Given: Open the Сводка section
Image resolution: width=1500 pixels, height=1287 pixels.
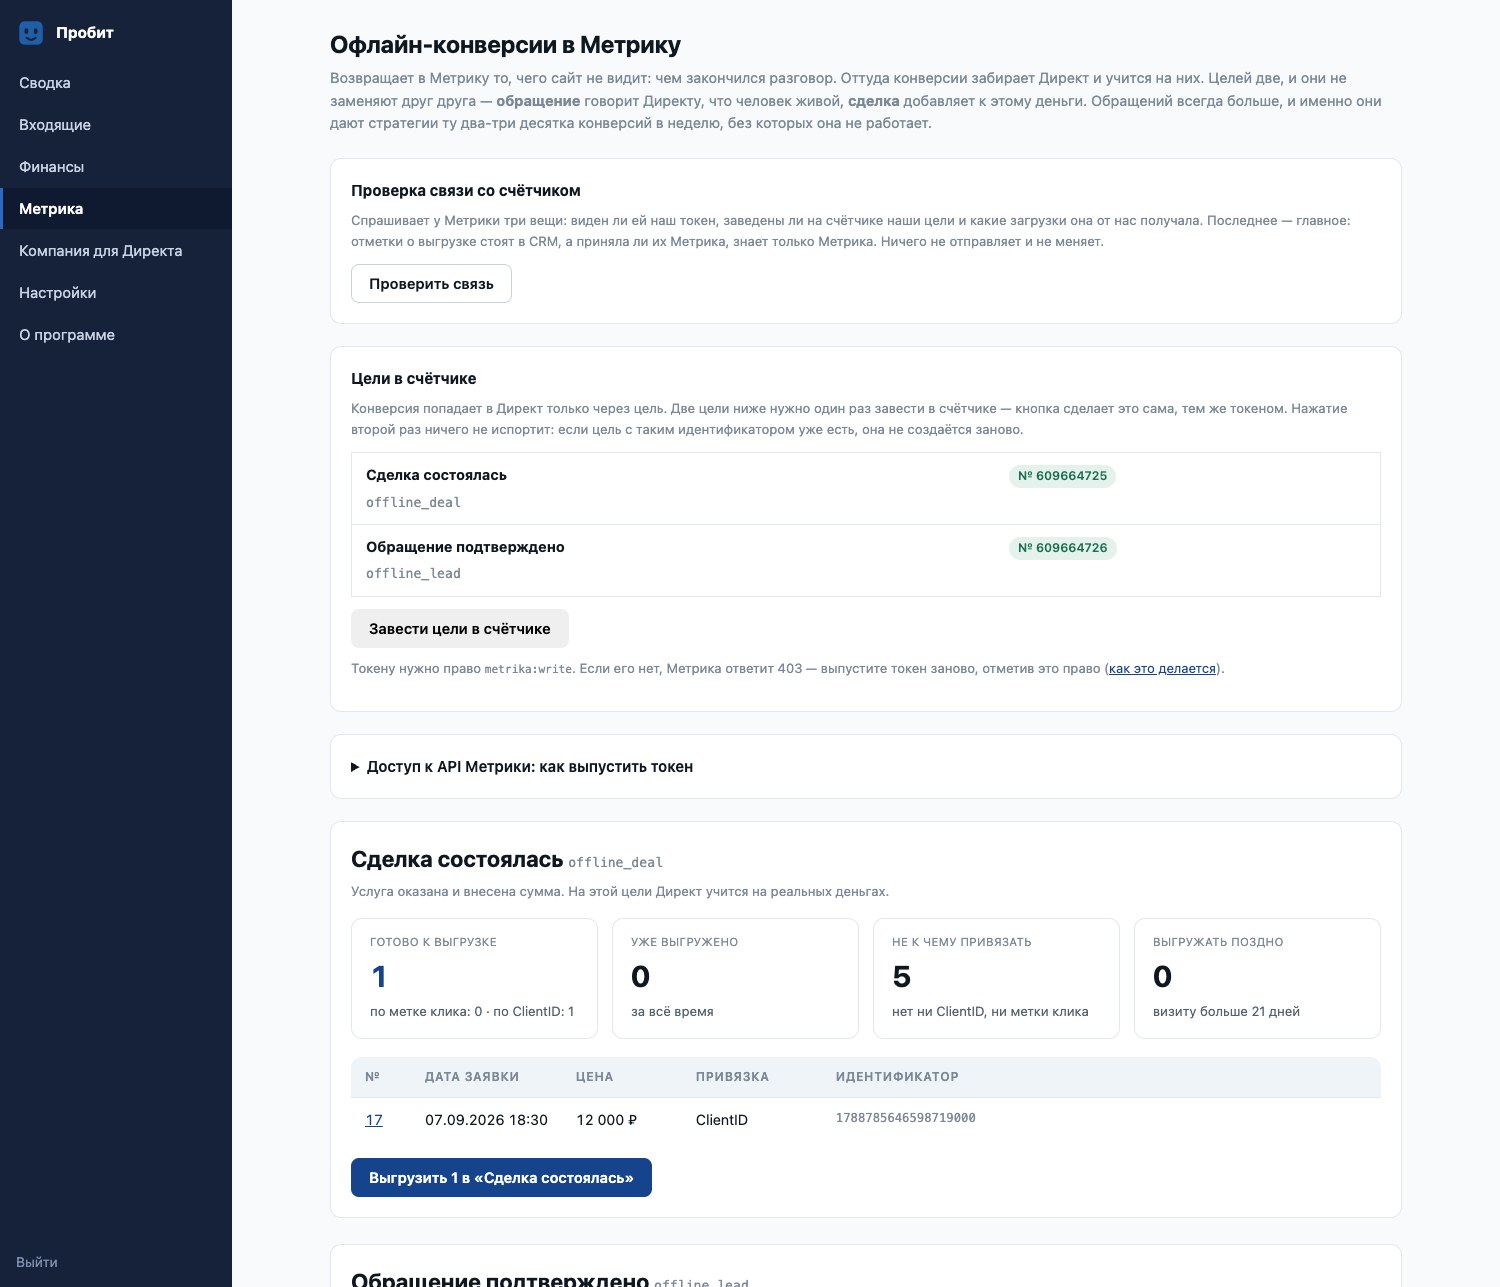Looking at the screenshot, I should point(45,83).
